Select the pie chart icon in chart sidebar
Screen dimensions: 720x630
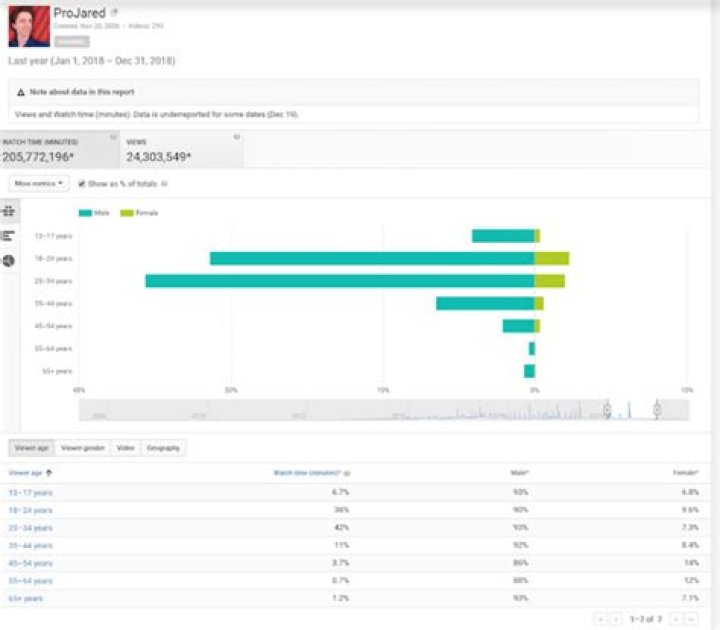[8, 261]
